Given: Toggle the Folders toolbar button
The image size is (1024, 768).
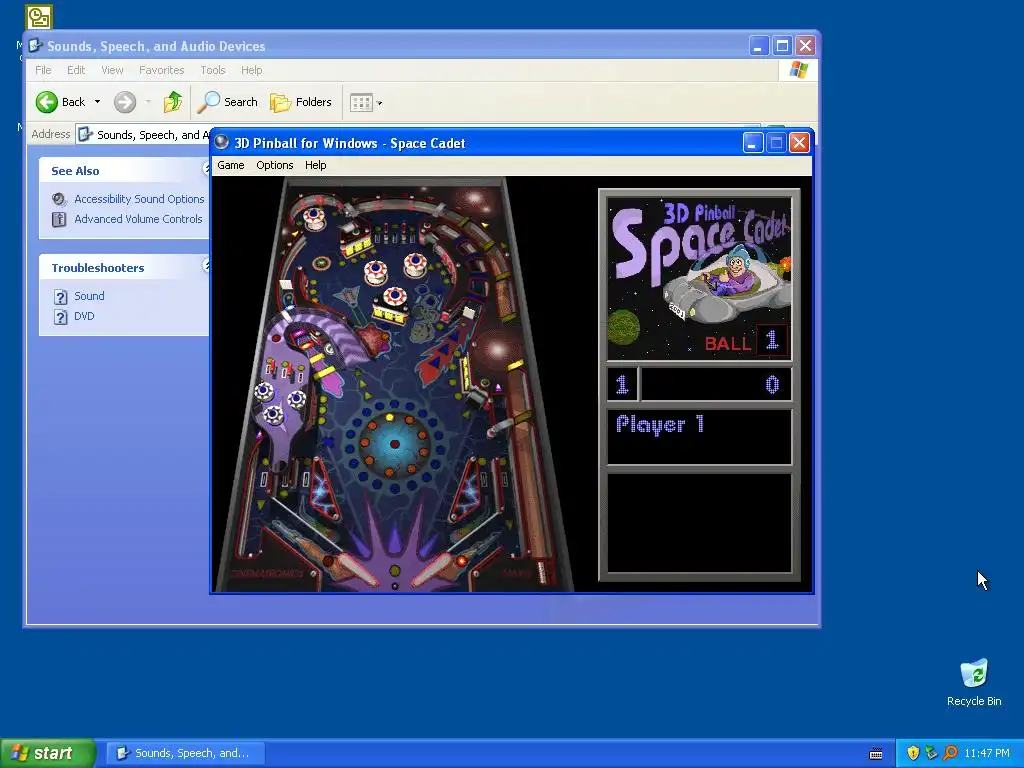Looking at the screenshot, I should [x=300, y=102].
